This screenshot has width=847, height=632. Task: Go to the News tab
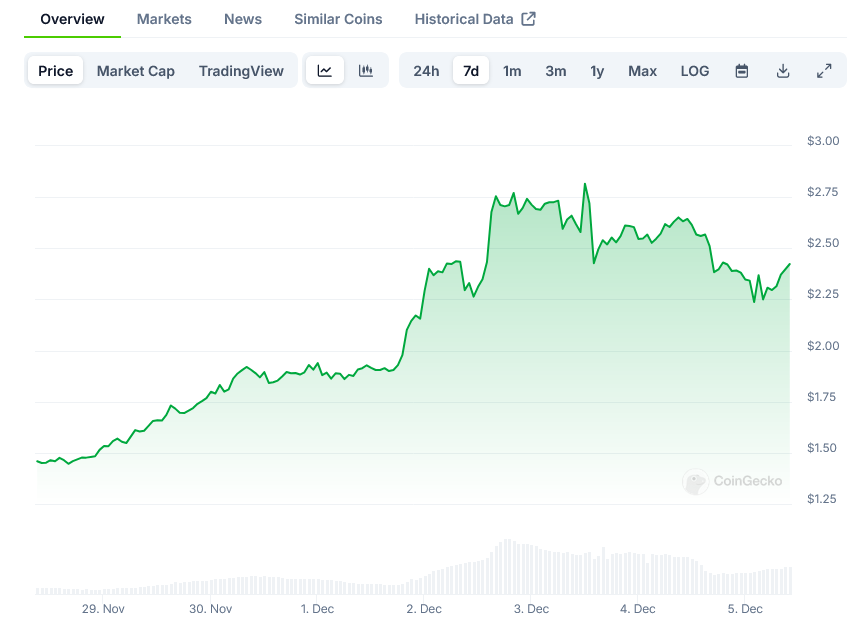pos(243,19)
